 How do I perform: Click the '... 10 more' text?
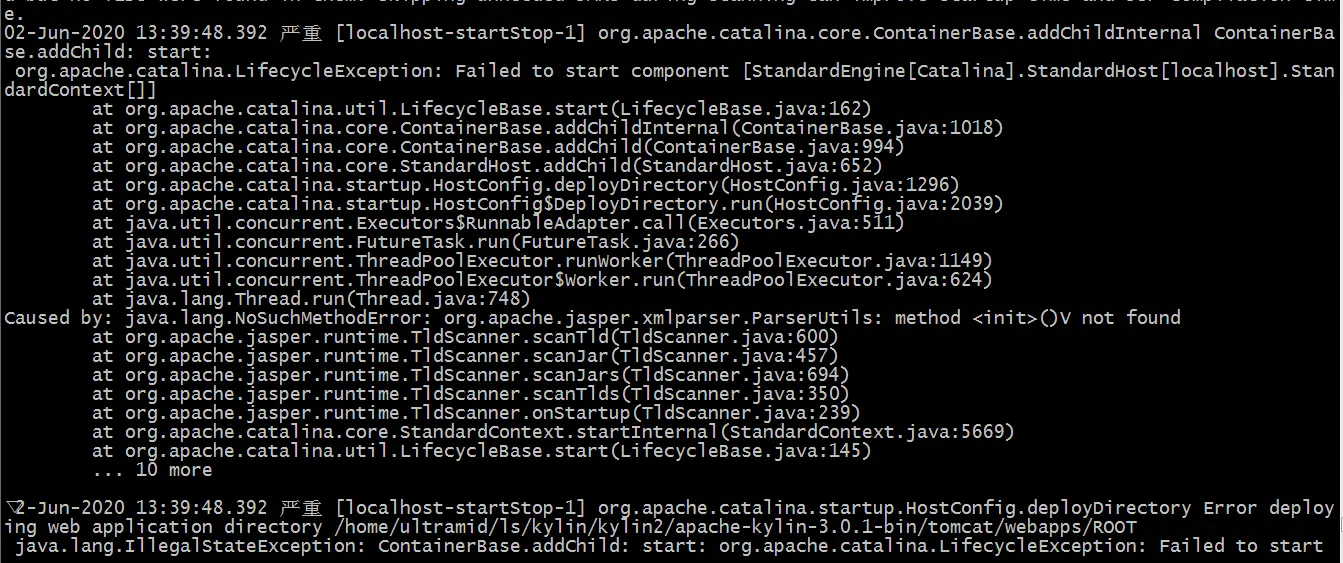tap(152, 470)
